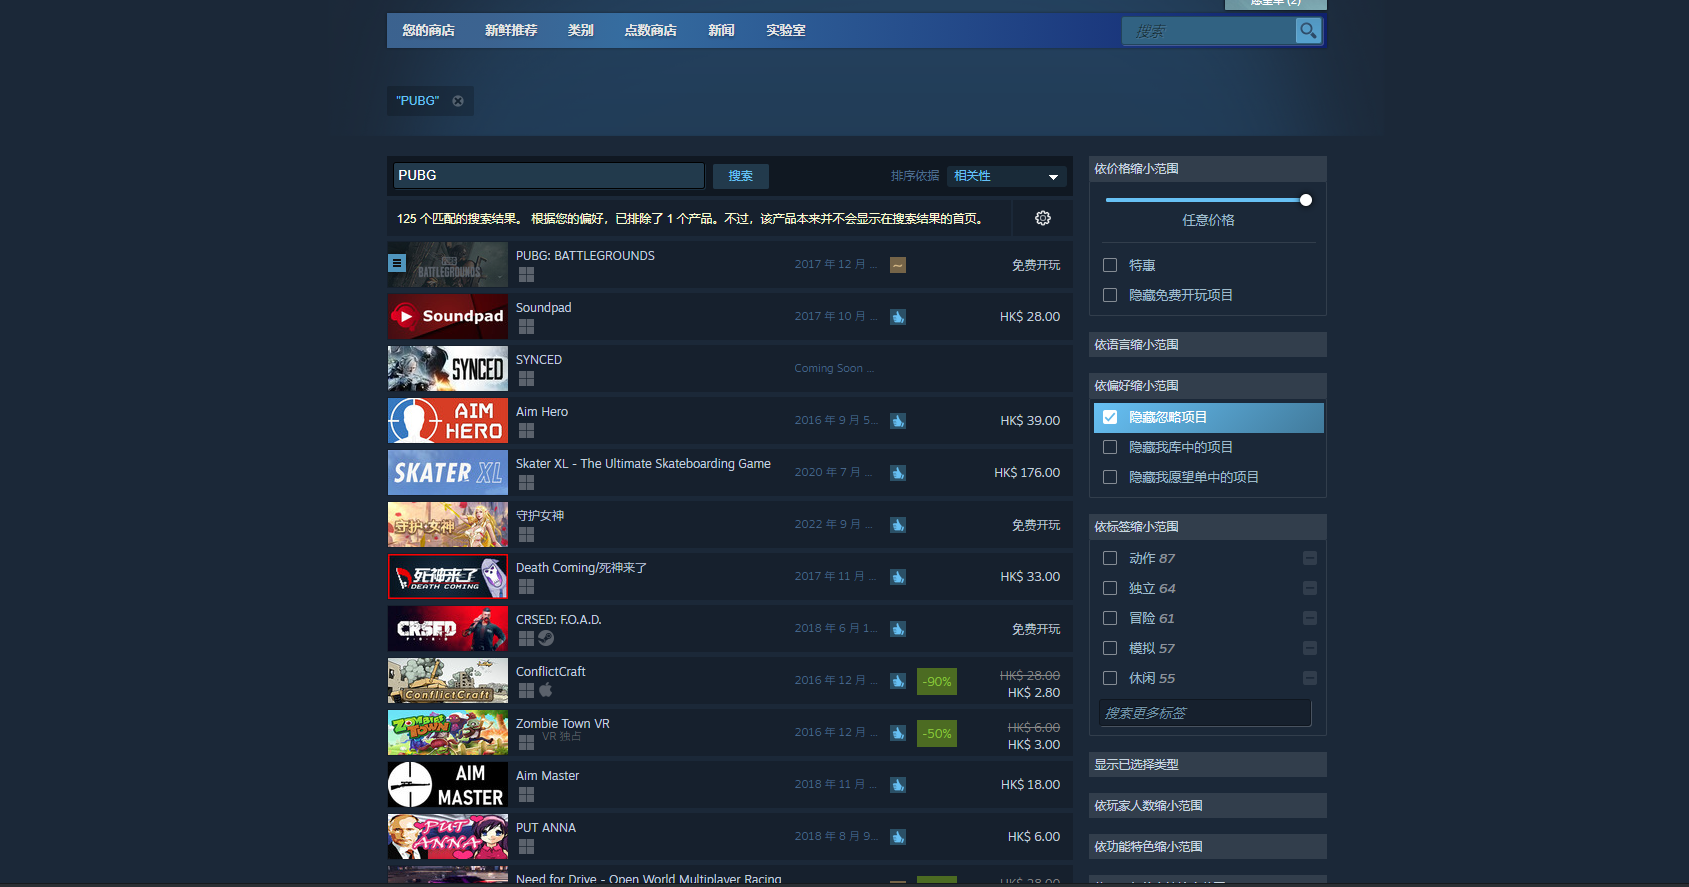This screenshot has height=887, width=1689.
Task: Enable the 特惠 checkbox
Action: [1110, 265]
